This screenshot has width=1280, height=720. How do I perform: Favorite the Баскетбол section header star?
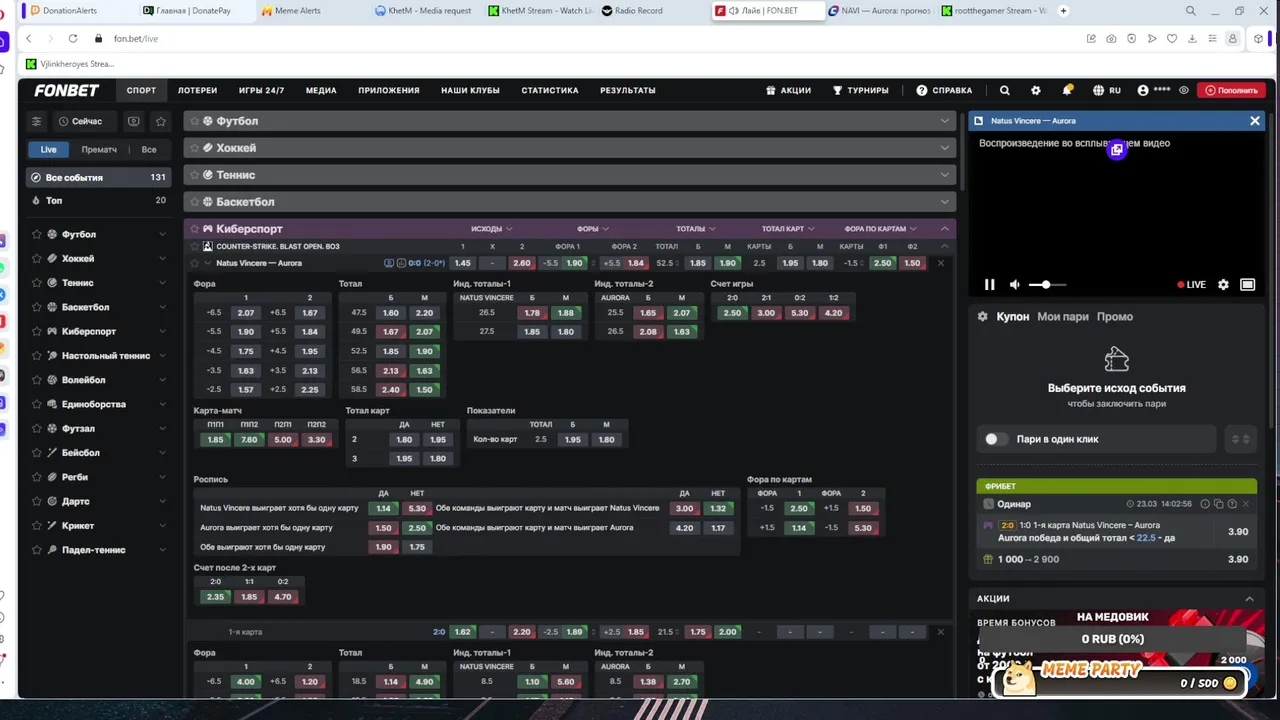tap(195, 202)
